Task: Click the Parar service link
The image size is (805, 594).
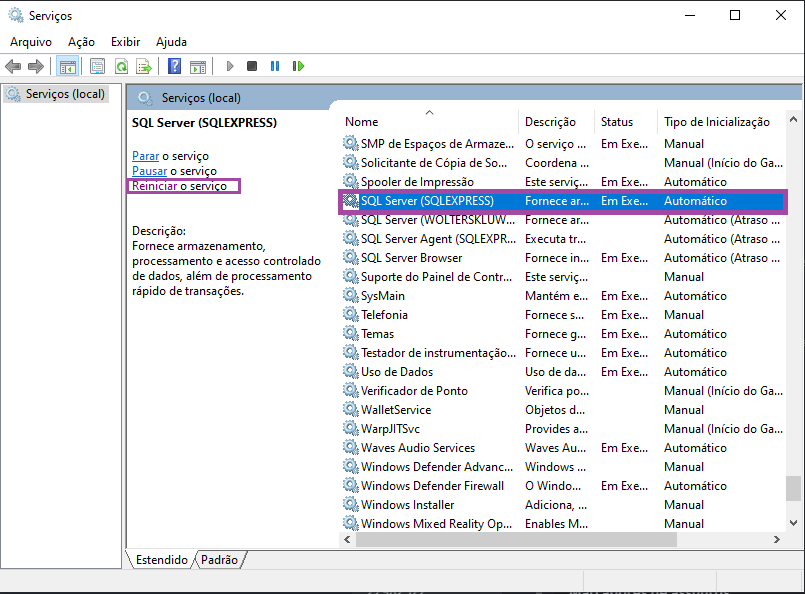Action: (x=146, y=156)
